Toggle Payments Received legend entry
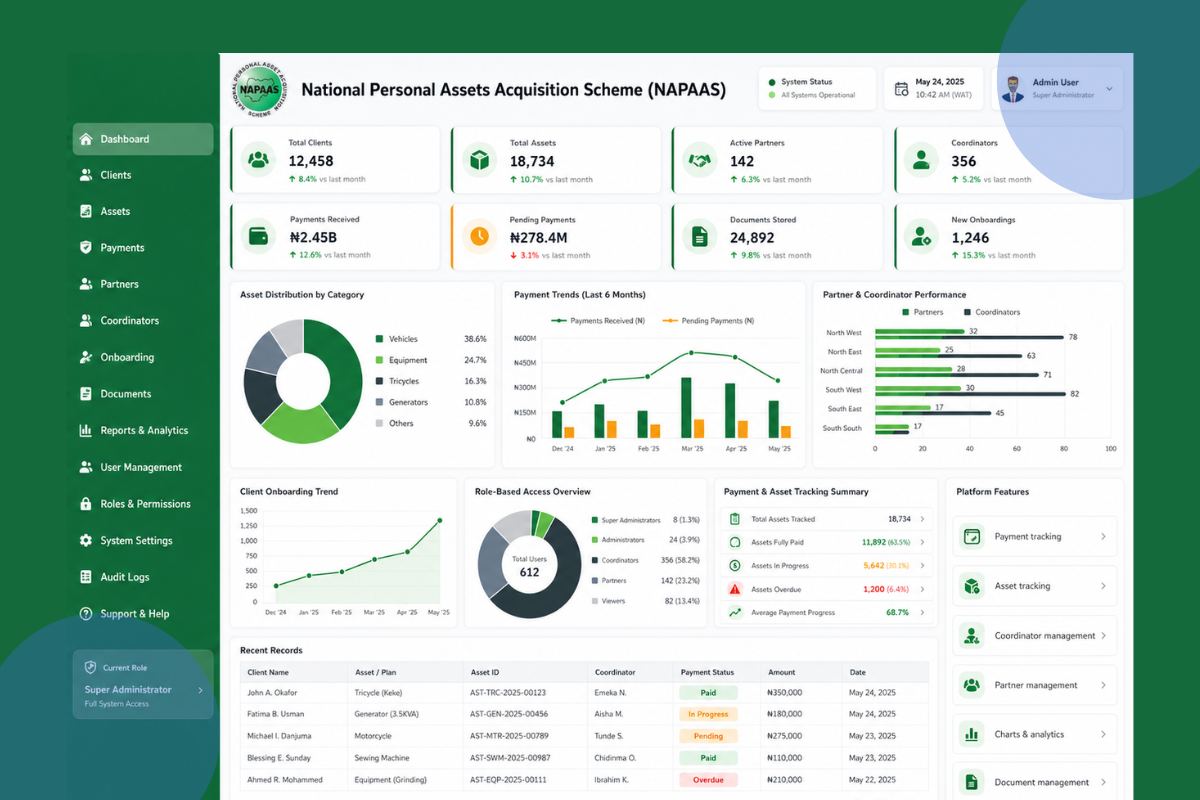The height and width of the screenshot is (800, 1200). pos(598,321)
